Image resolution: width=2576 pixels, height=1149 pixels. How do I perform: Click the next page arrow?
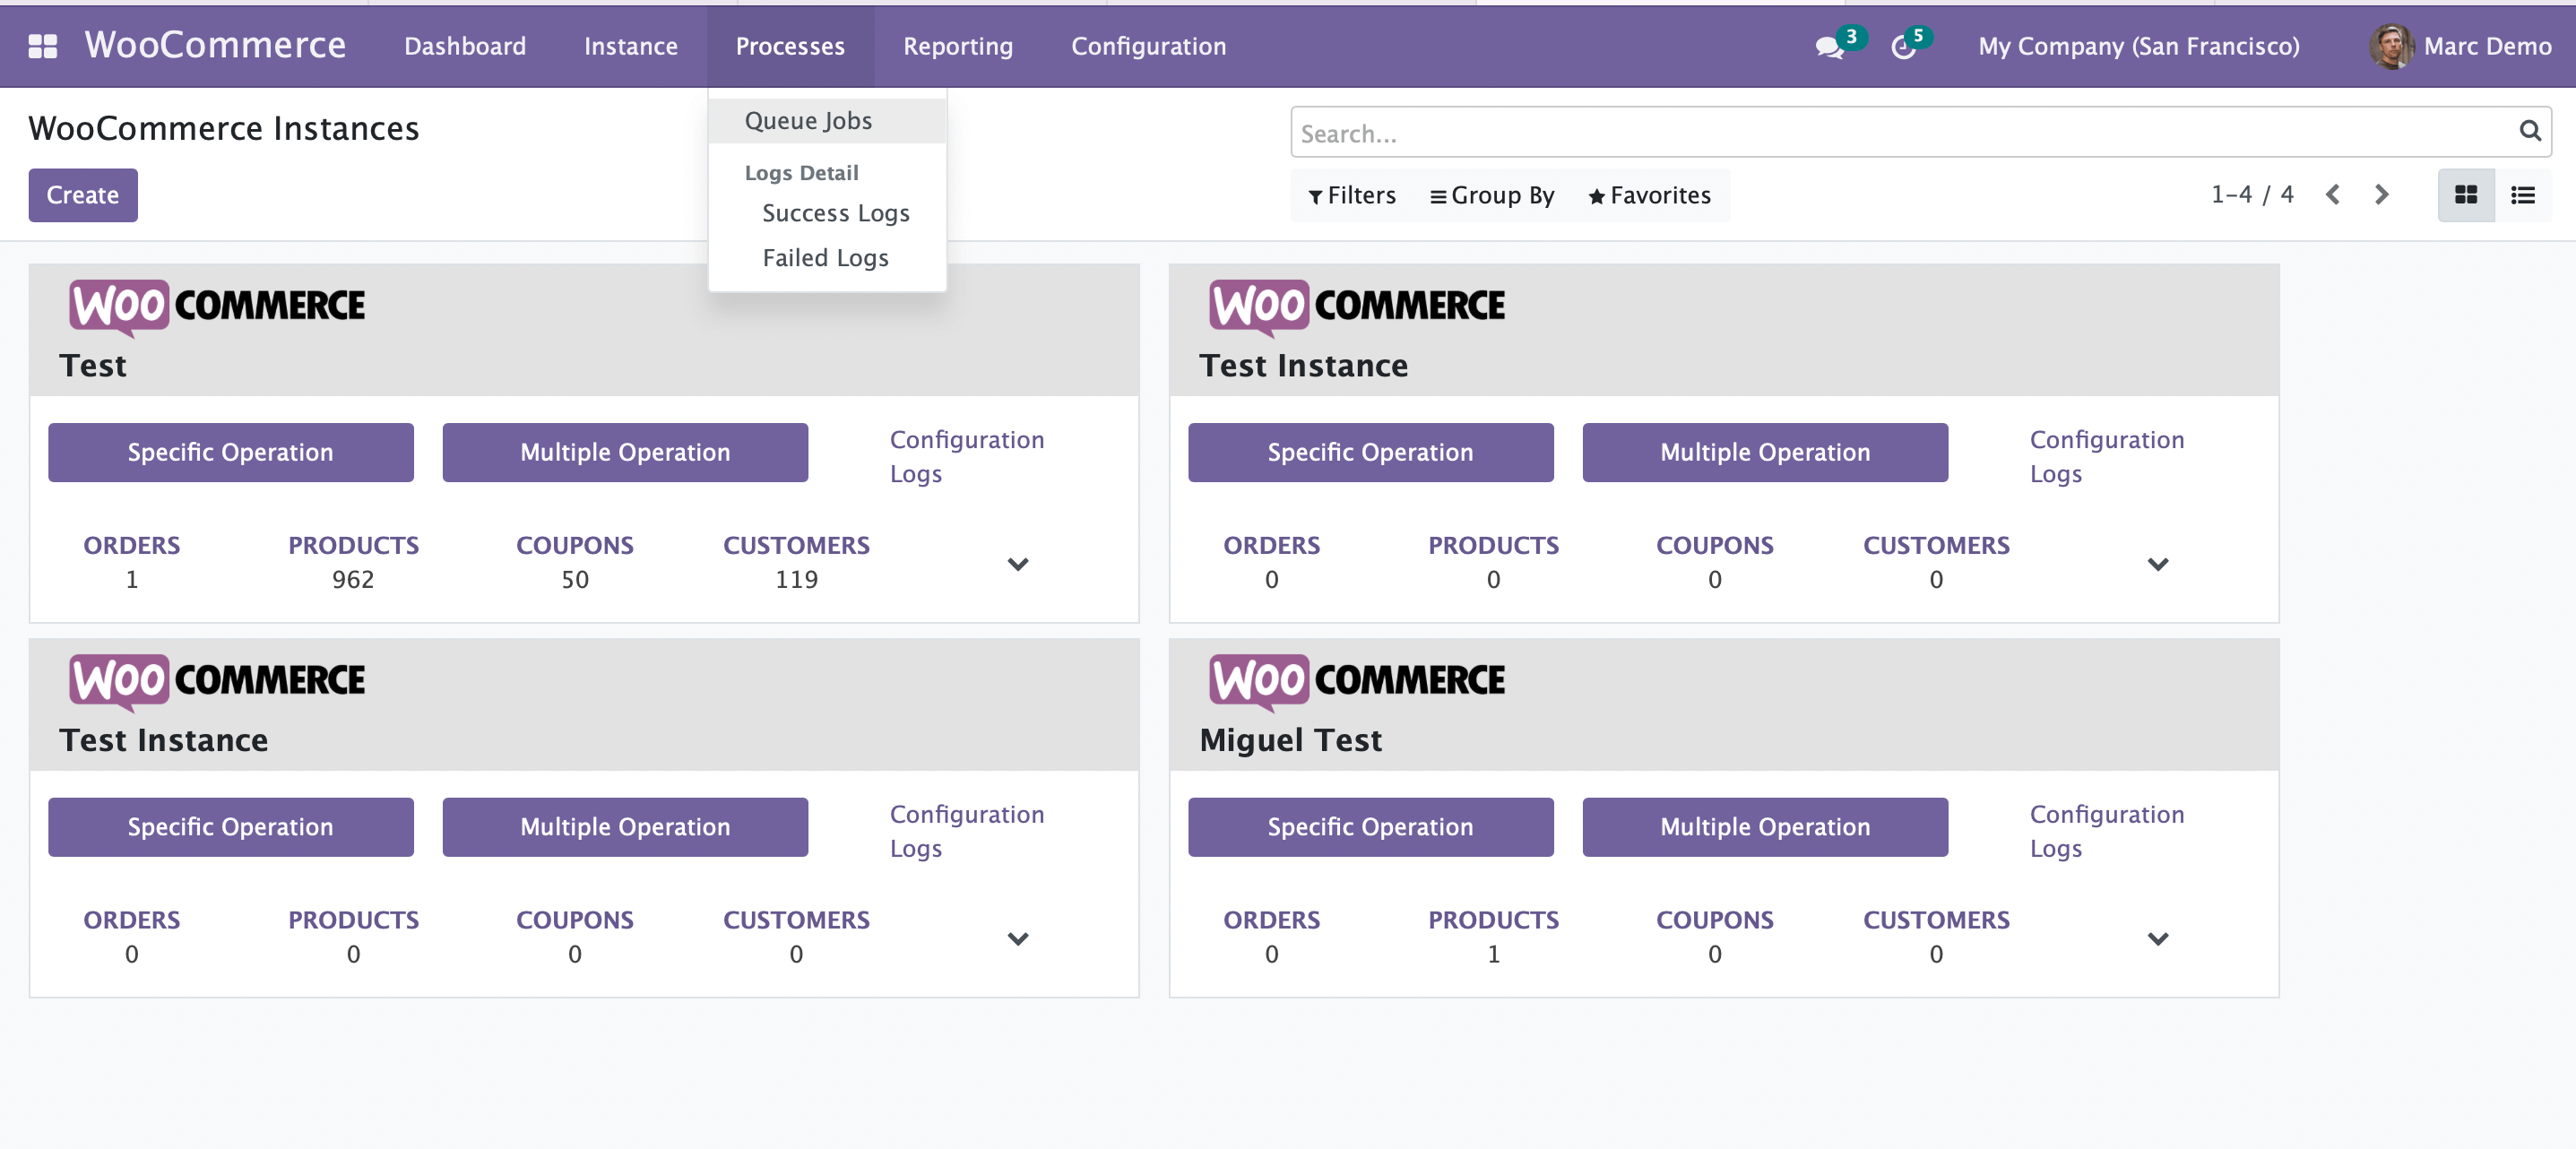tap(2381, 195)
